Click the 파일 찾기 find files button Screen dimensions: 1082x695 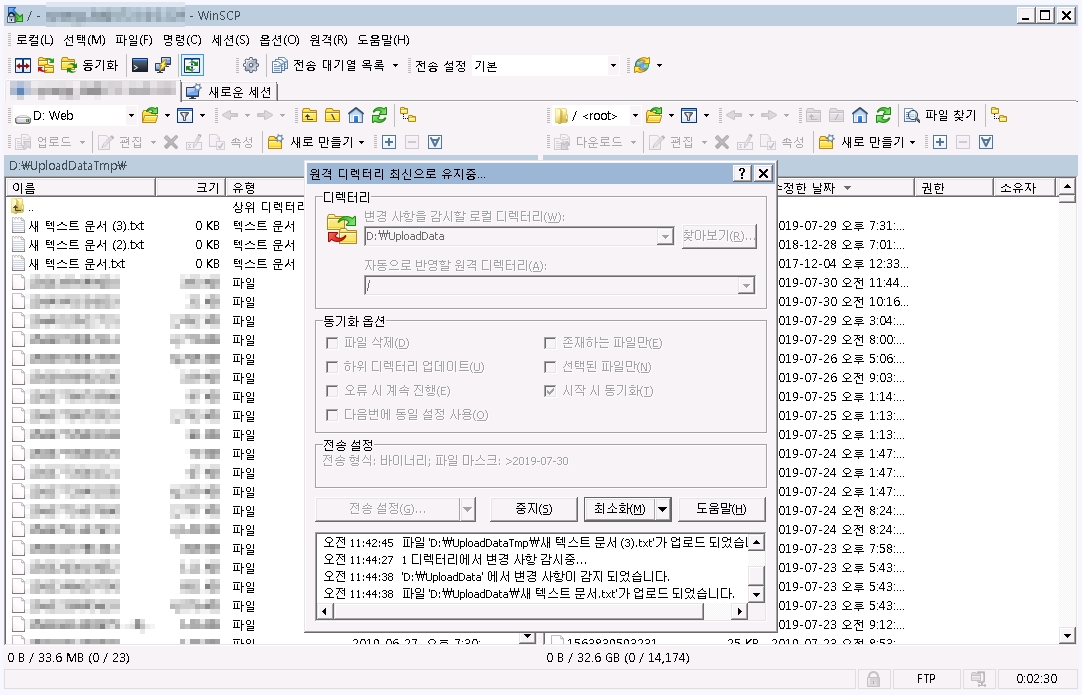point(941,115)
